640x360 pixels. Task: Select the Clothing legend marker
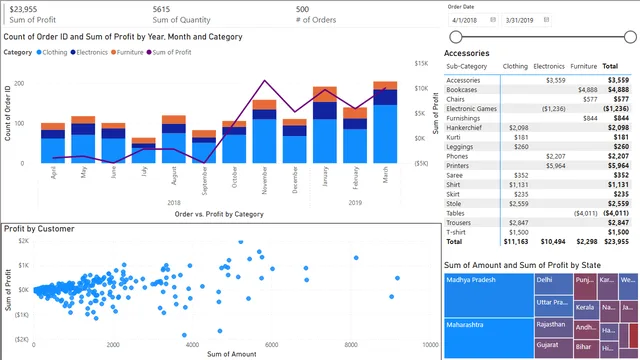point(39,52)
